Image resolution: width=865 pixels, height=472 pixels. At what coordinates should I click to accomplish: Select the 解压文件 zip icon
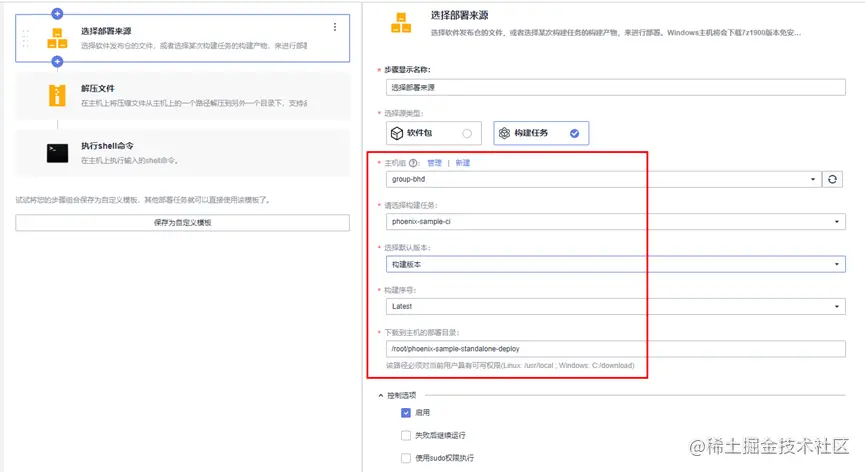point(57,95)
